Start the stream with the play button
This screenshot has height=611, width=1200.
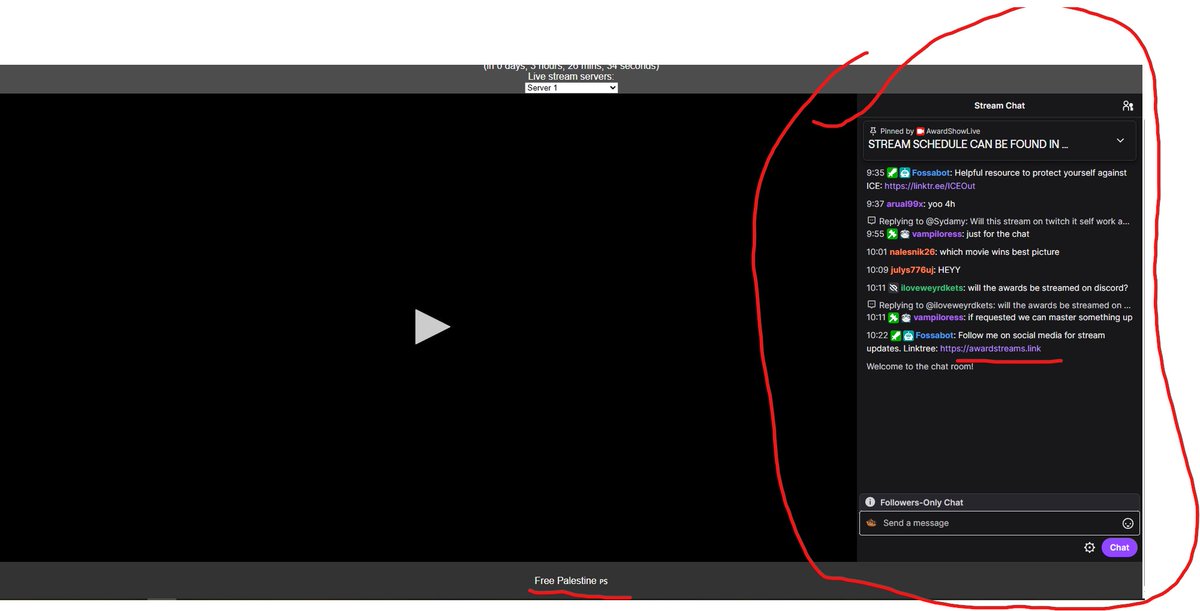[432, 327]
